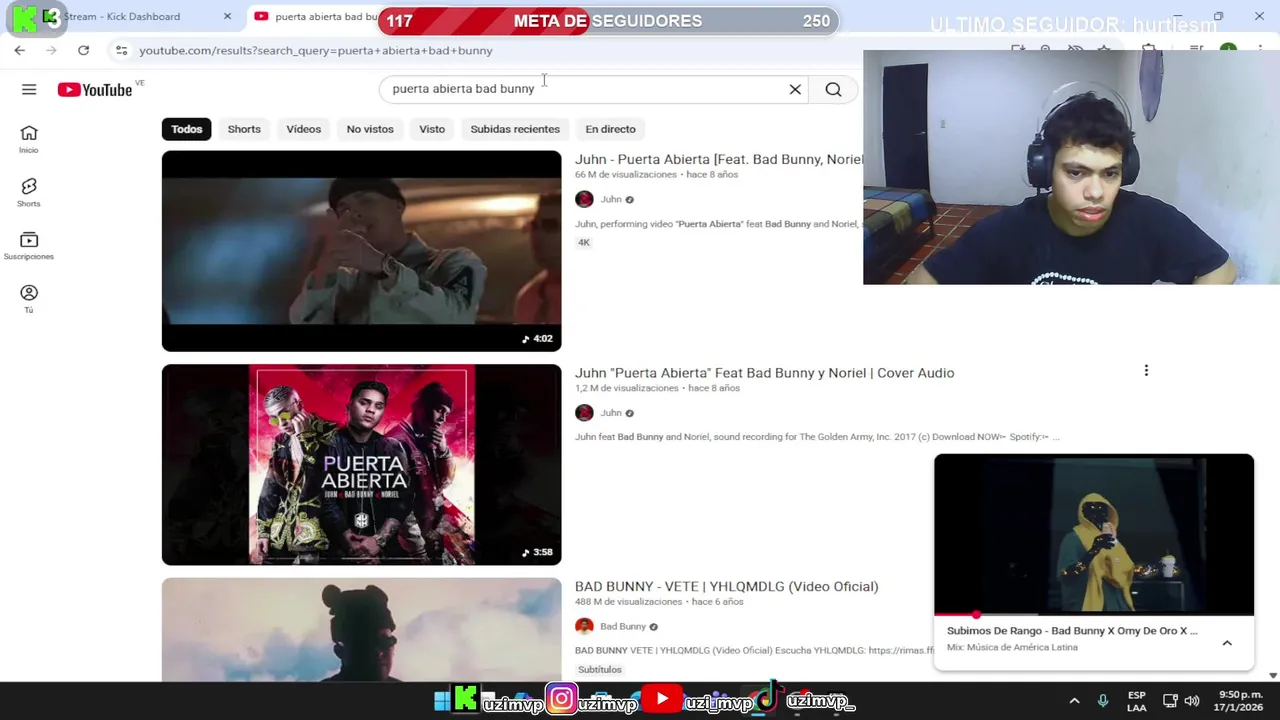
Task: Click 4K badge under first result
Action: click(x=584, y=243)
